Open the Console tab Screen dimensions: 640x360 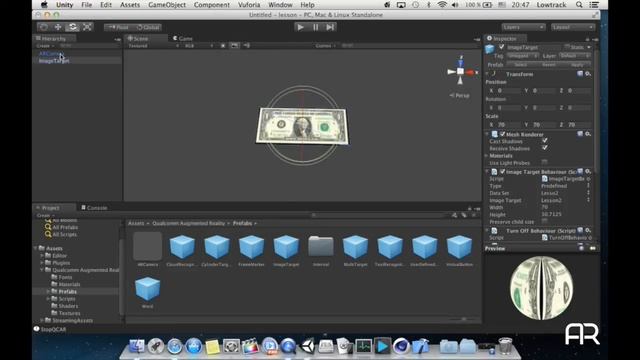94,208
